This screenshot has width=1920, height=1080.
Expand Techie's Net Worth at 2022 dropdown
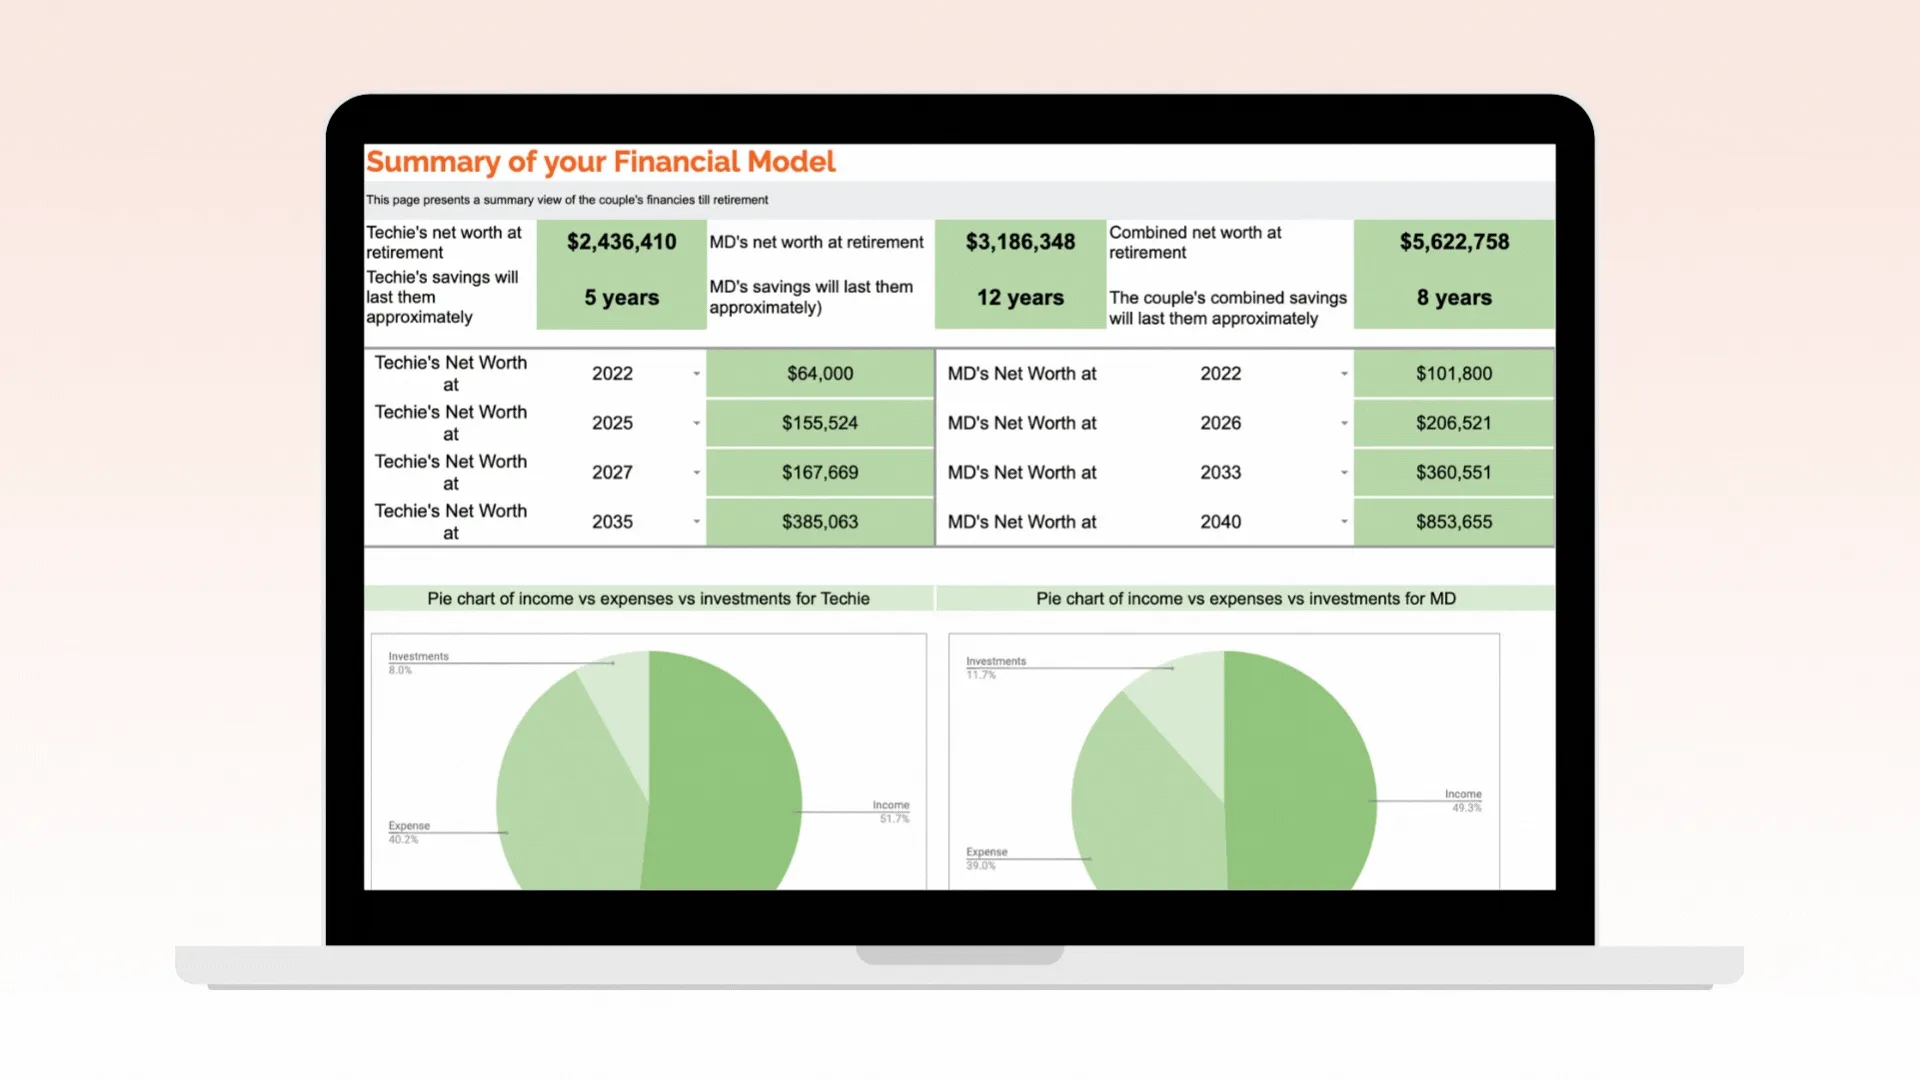pyautogui.click(x=695, y=373)
